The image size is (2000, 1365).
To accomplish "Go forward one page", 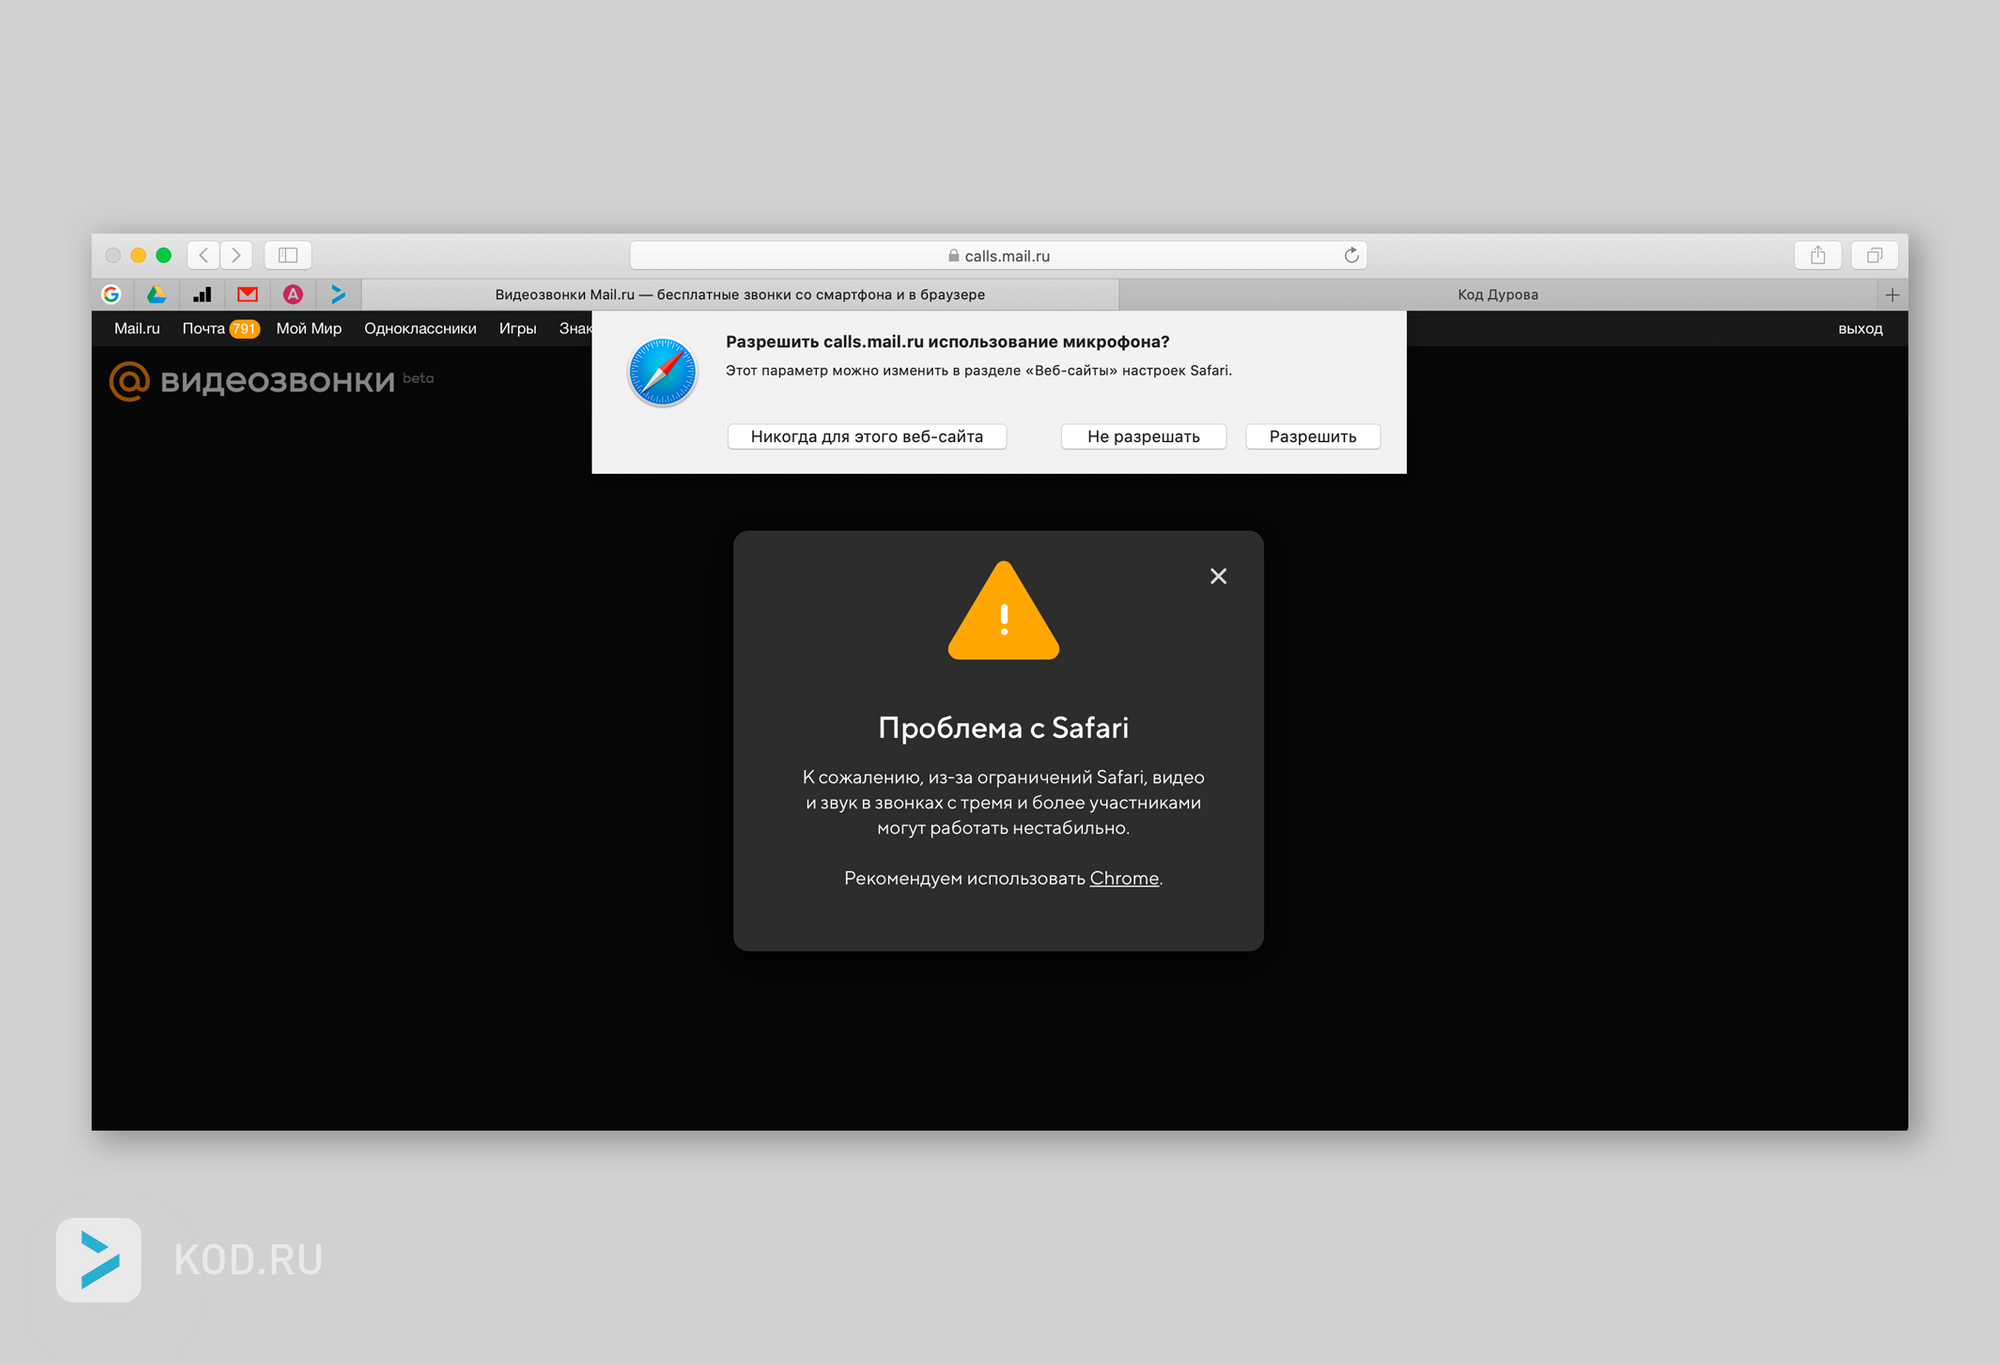I will [x=236, y=255].
